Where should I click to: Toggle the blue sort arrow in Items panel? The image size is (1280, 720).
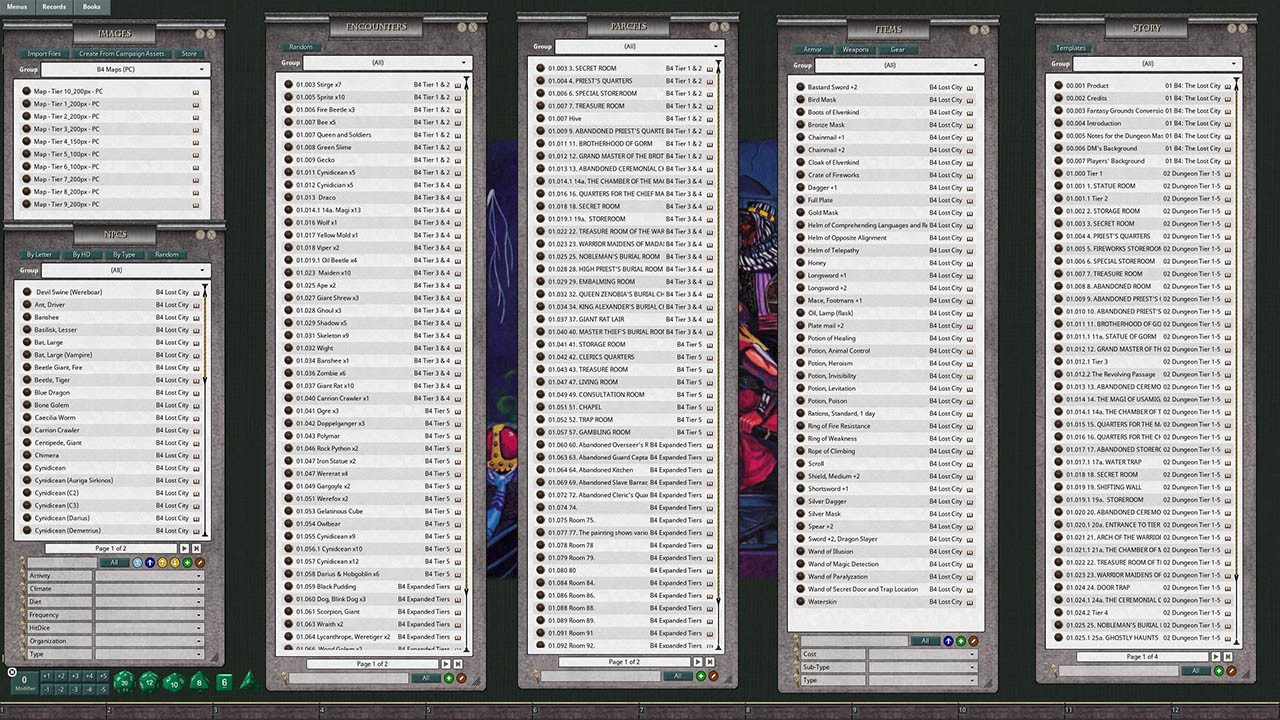[947, 641]
